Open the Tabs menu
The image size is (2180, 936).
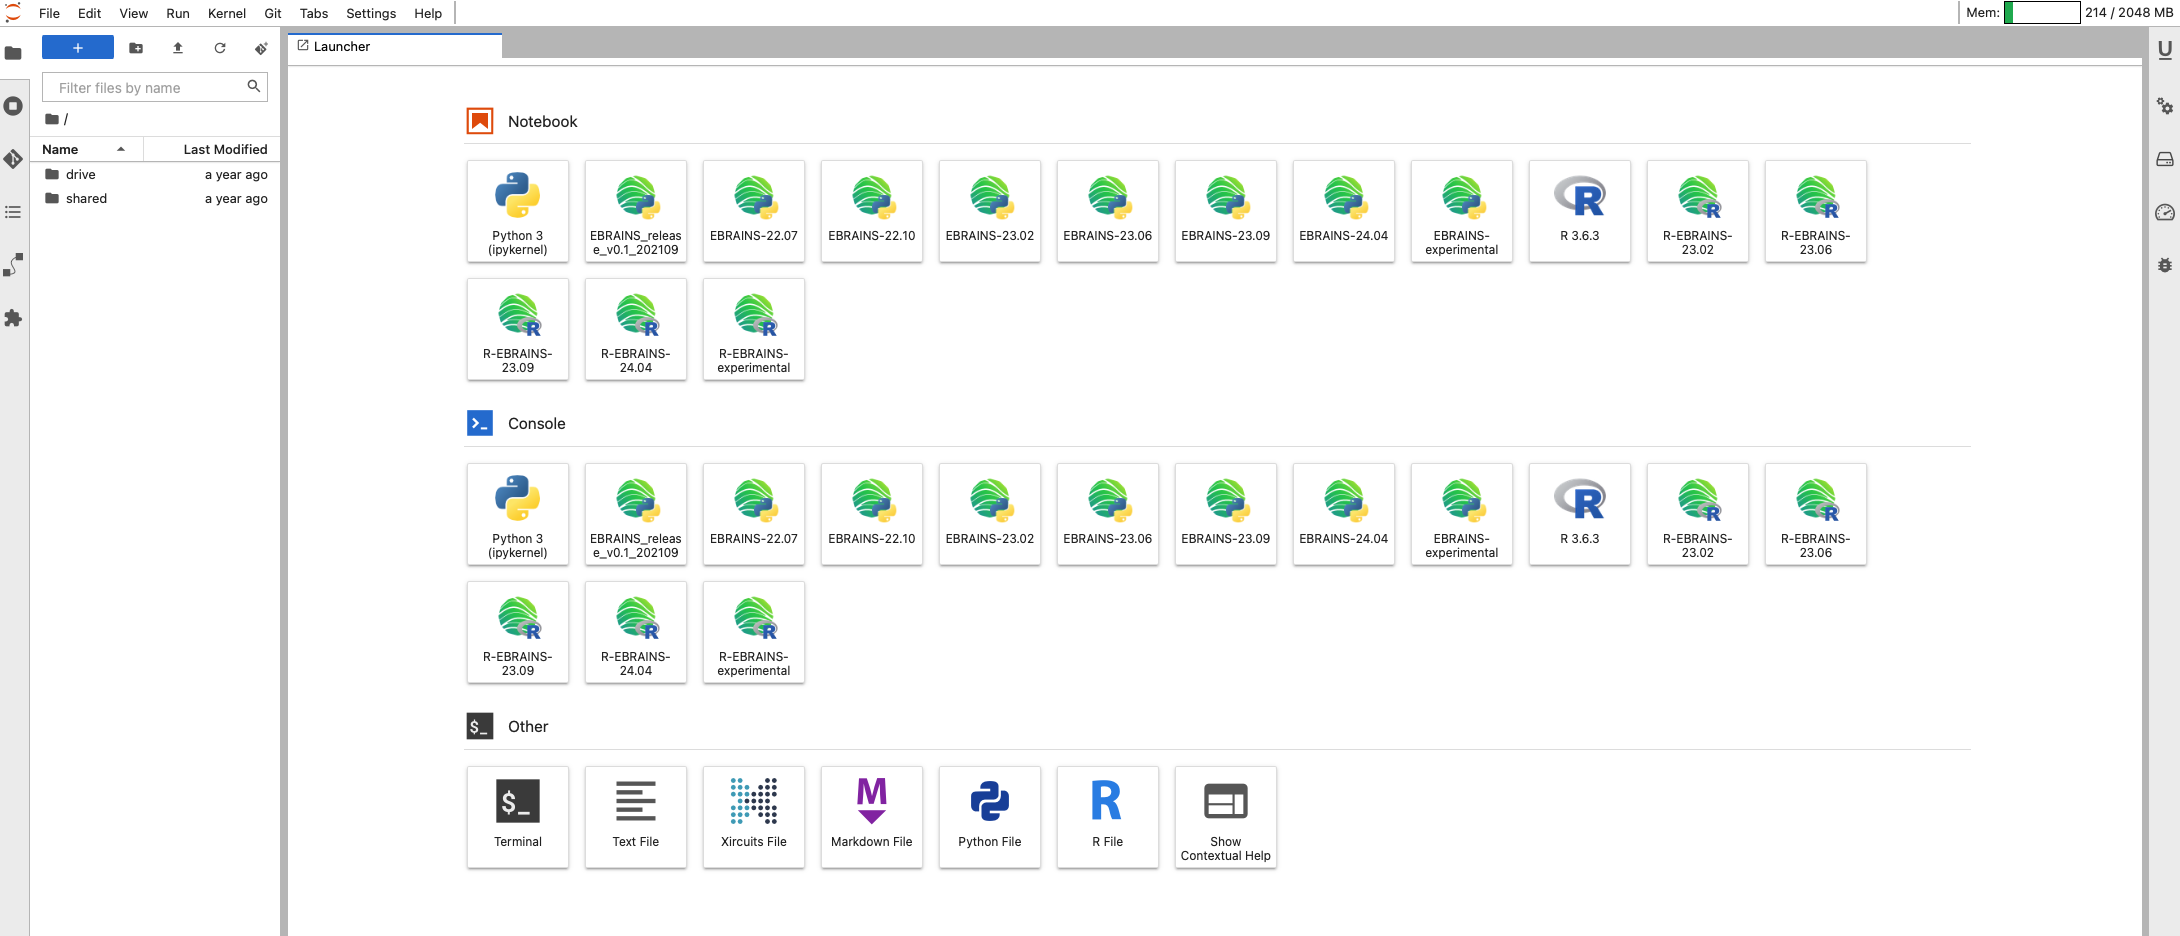pyautogui.click(x=314, y=13)
